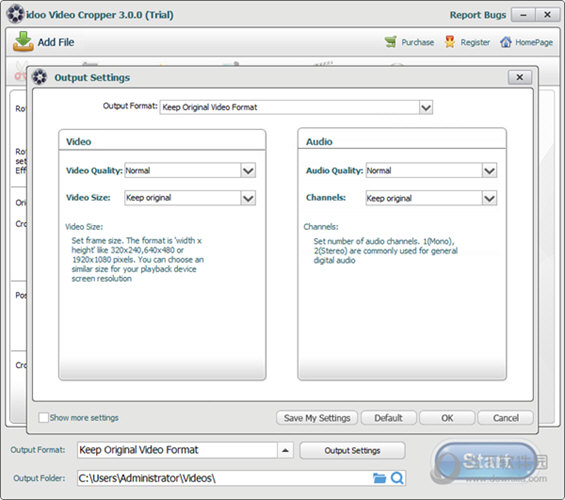
Task: Click the Video Size 'Keep original' value
Action: (x=148, y=198)
